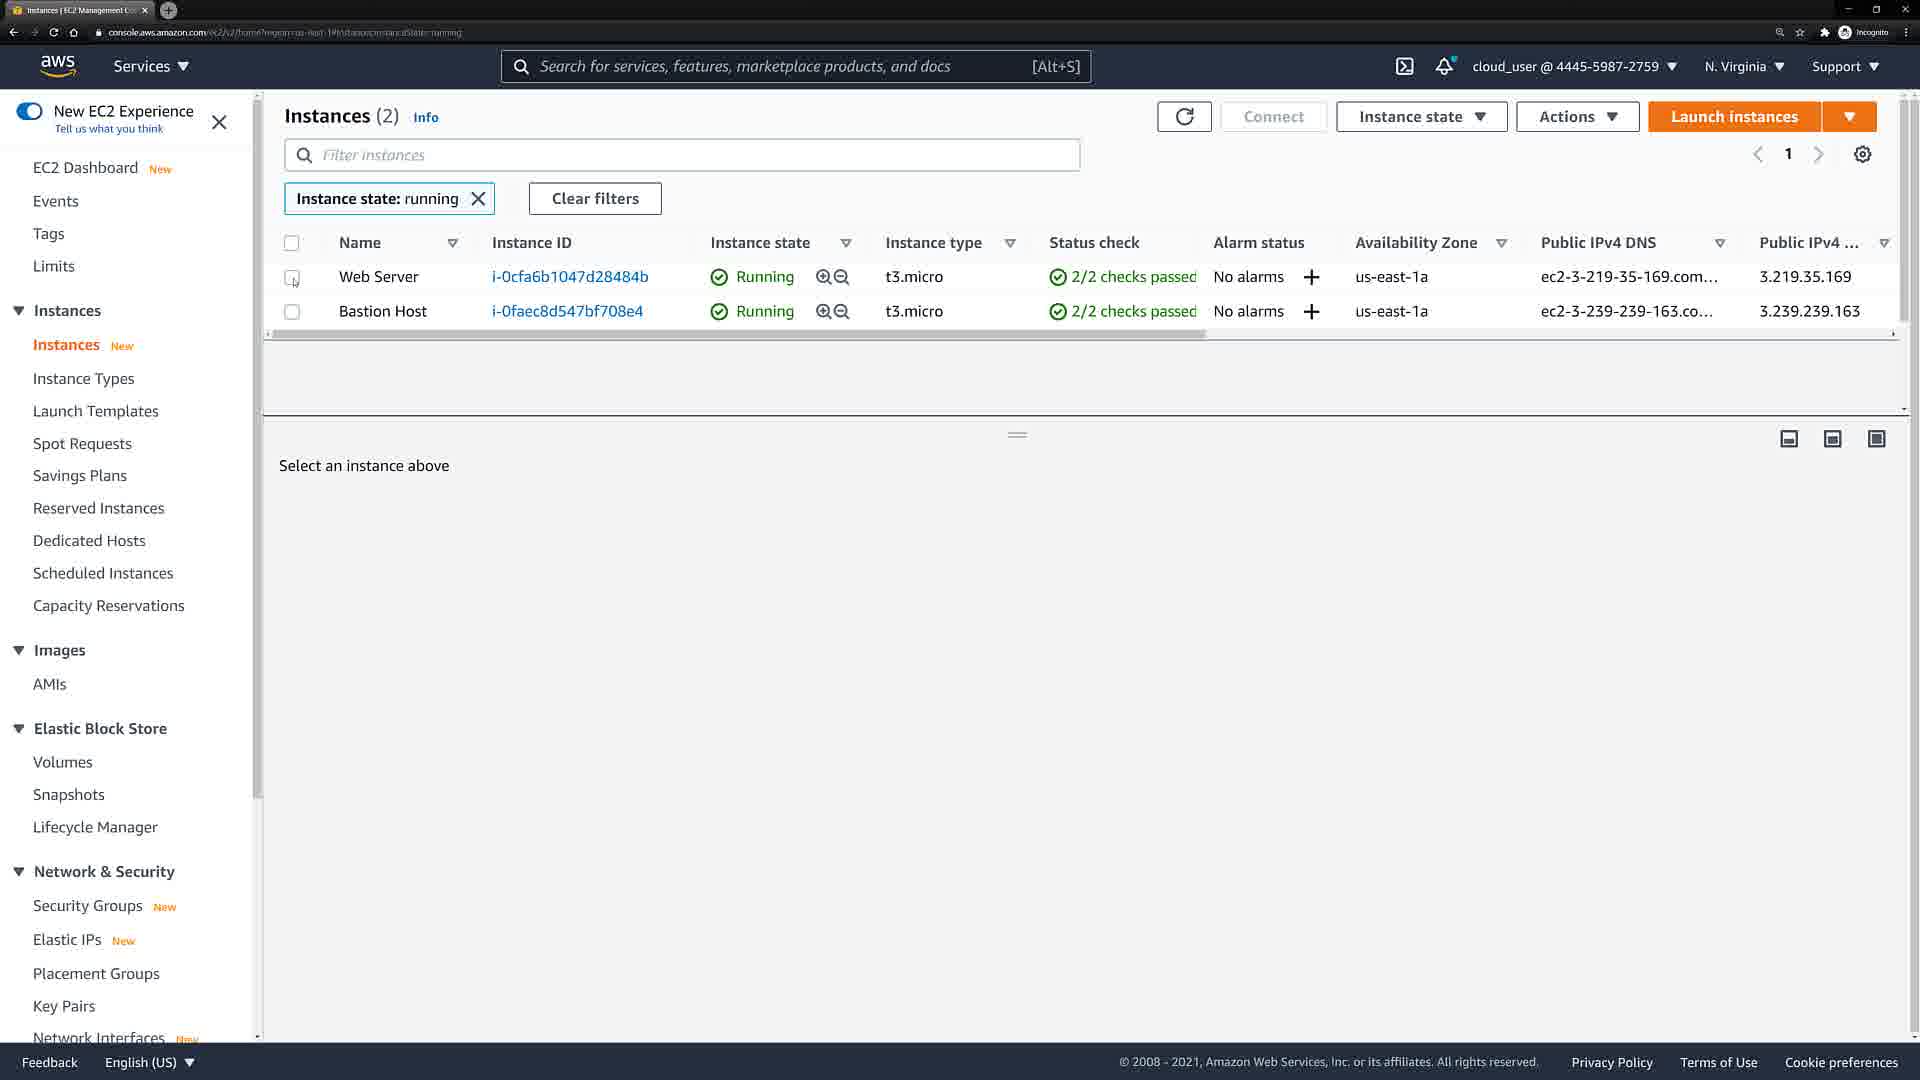This screenshot has height=1080, width=1920.
Task: Click the Clear filters button
Action: point(595,199)
